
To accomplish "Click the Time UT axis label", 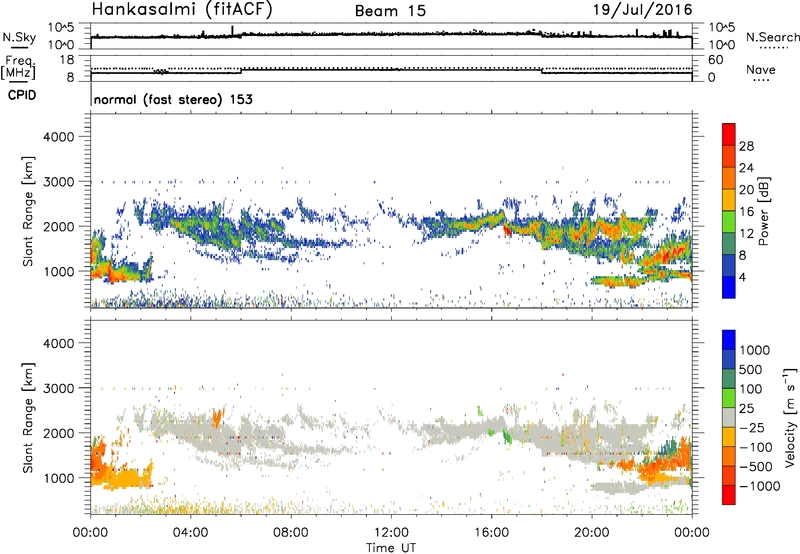I will pyautogui.click(x=391, y=548).
